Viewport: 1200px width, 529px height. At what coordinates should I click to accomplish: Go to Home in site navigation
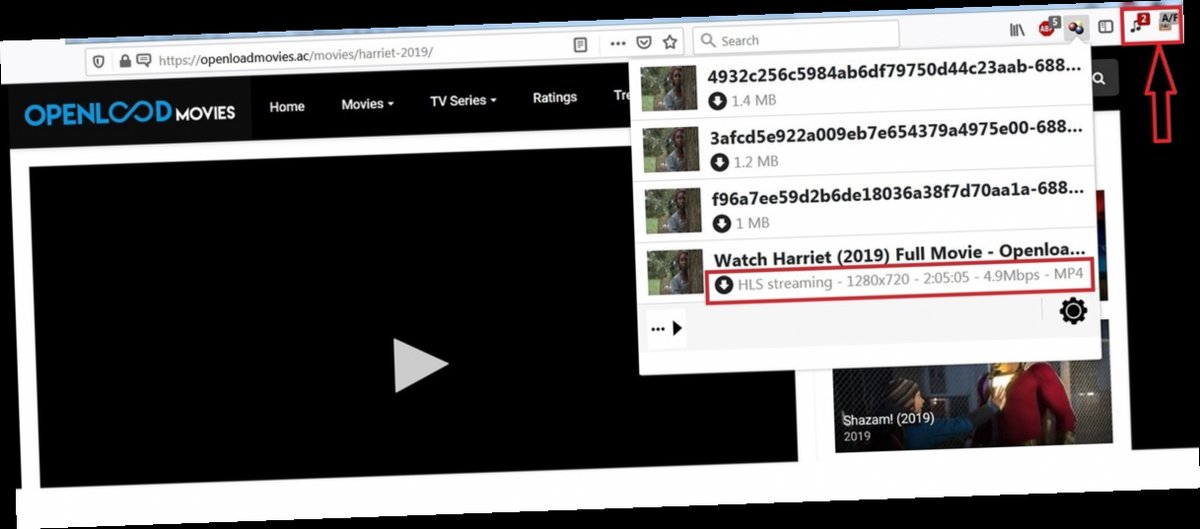287,107
